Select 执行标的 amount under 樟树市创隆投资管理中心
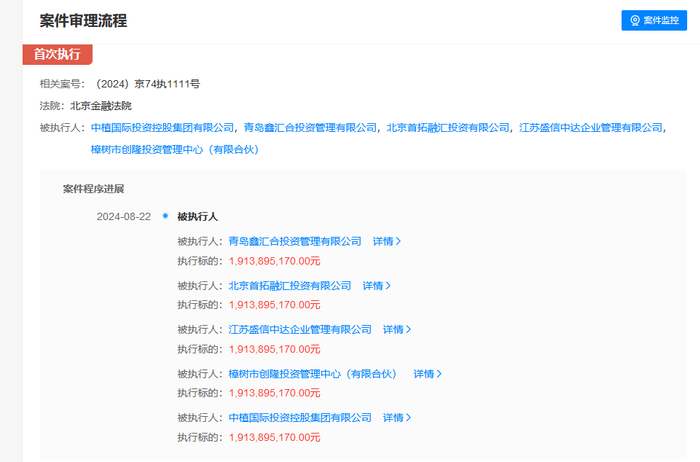Image resolution: width=700 pixels, height=462 pixels. tap(275, 393)
